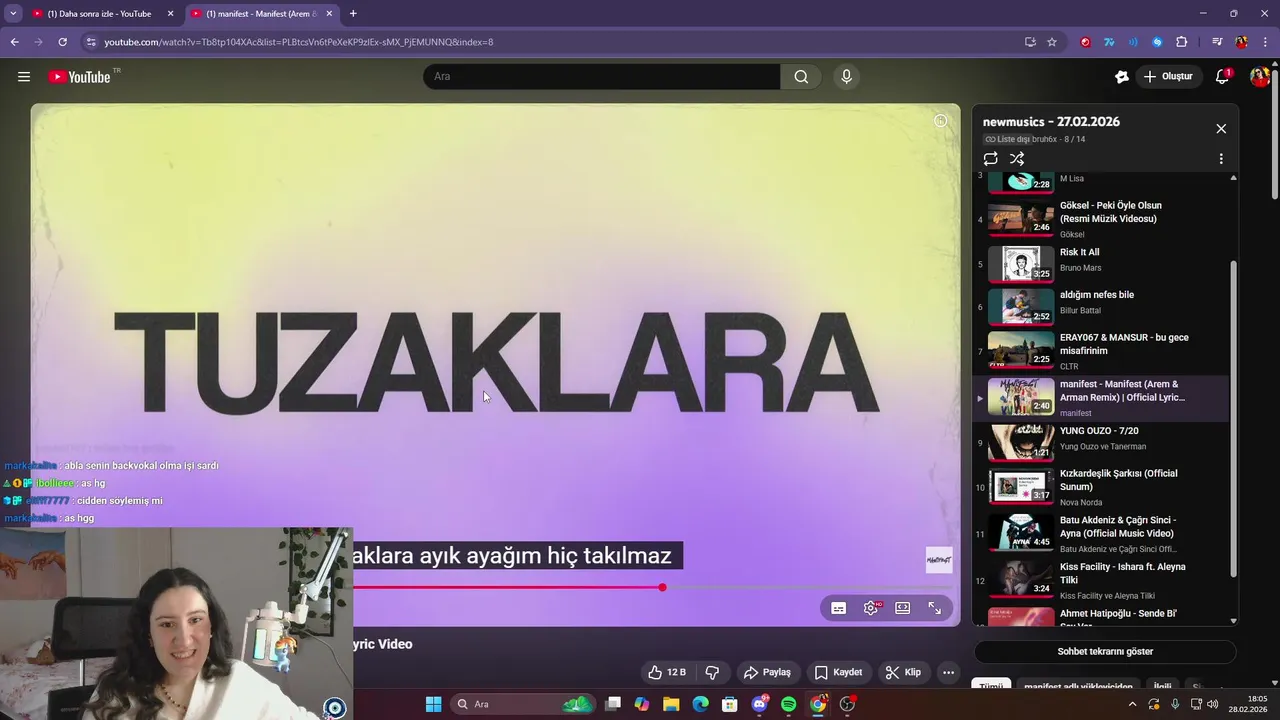The height and width of the screenshot is (720, 1280).
Task: Open the tab search dropdown
Action: pyautogui.click(x=13, y=13)
